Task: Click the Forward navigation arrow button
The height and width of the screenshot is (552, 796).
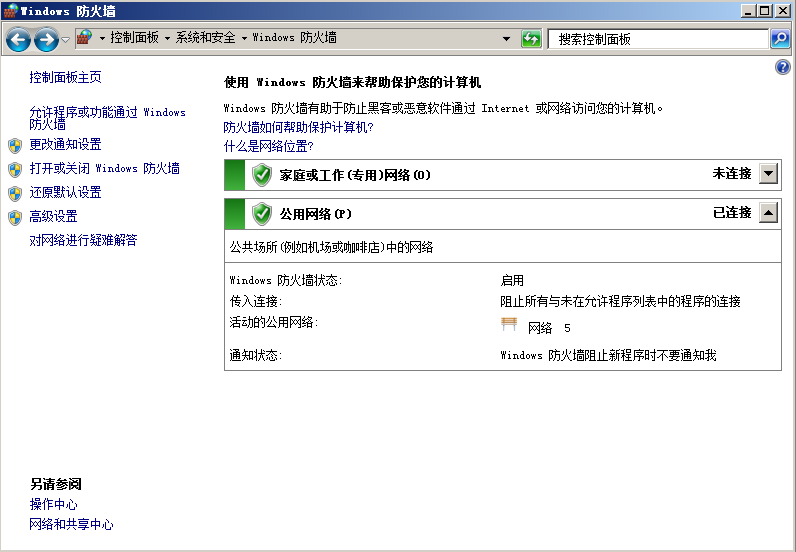Action: [46, 39]
